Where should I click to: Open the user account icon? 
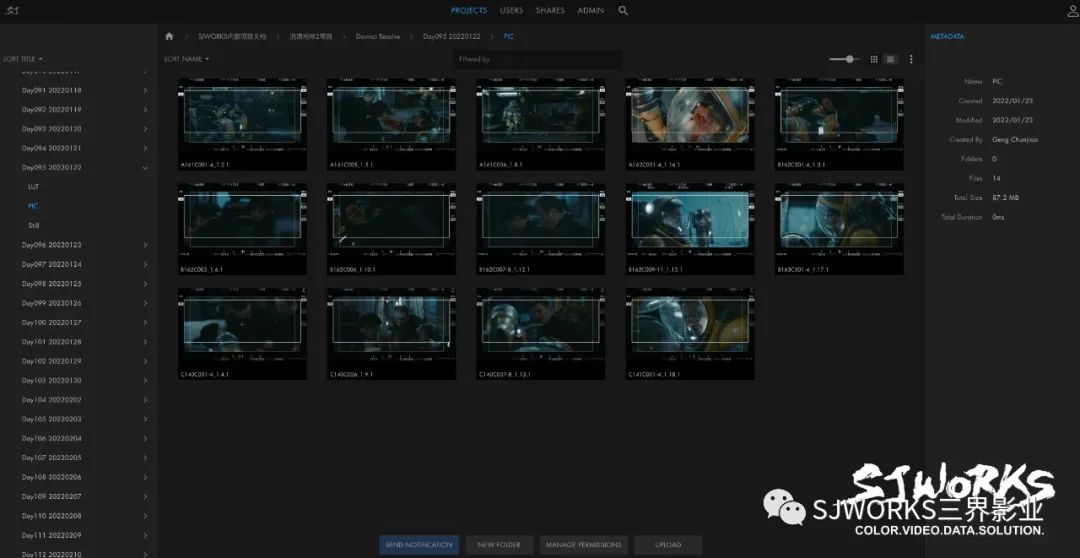coord(1073,10)
